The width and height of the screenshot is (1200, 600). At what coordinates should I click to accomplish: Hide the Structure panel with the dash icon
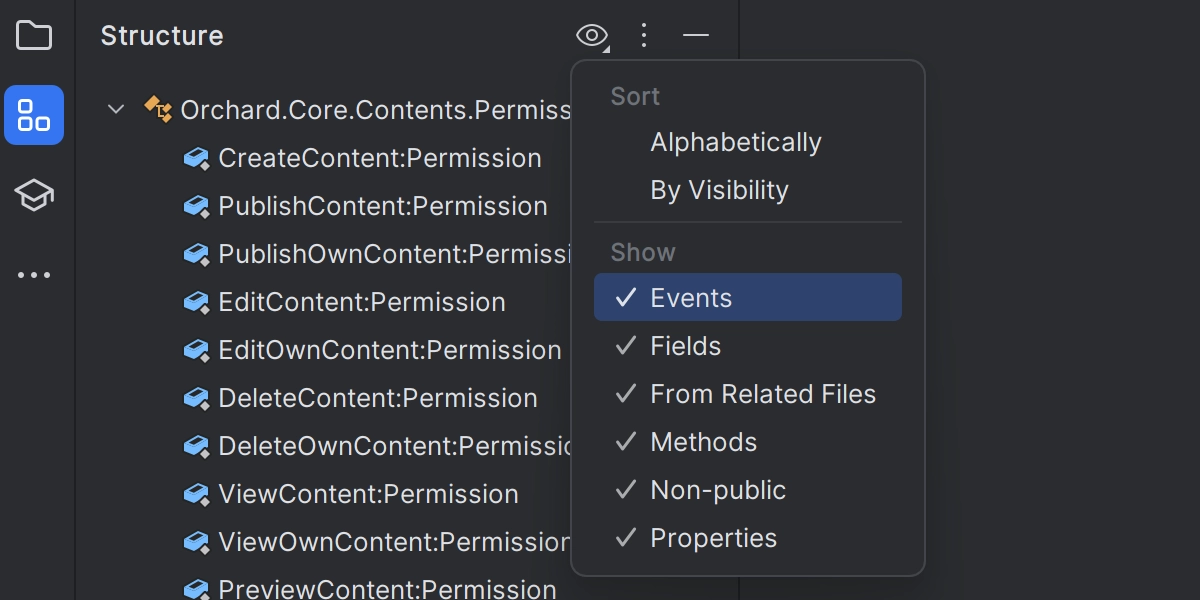point(696,36)
